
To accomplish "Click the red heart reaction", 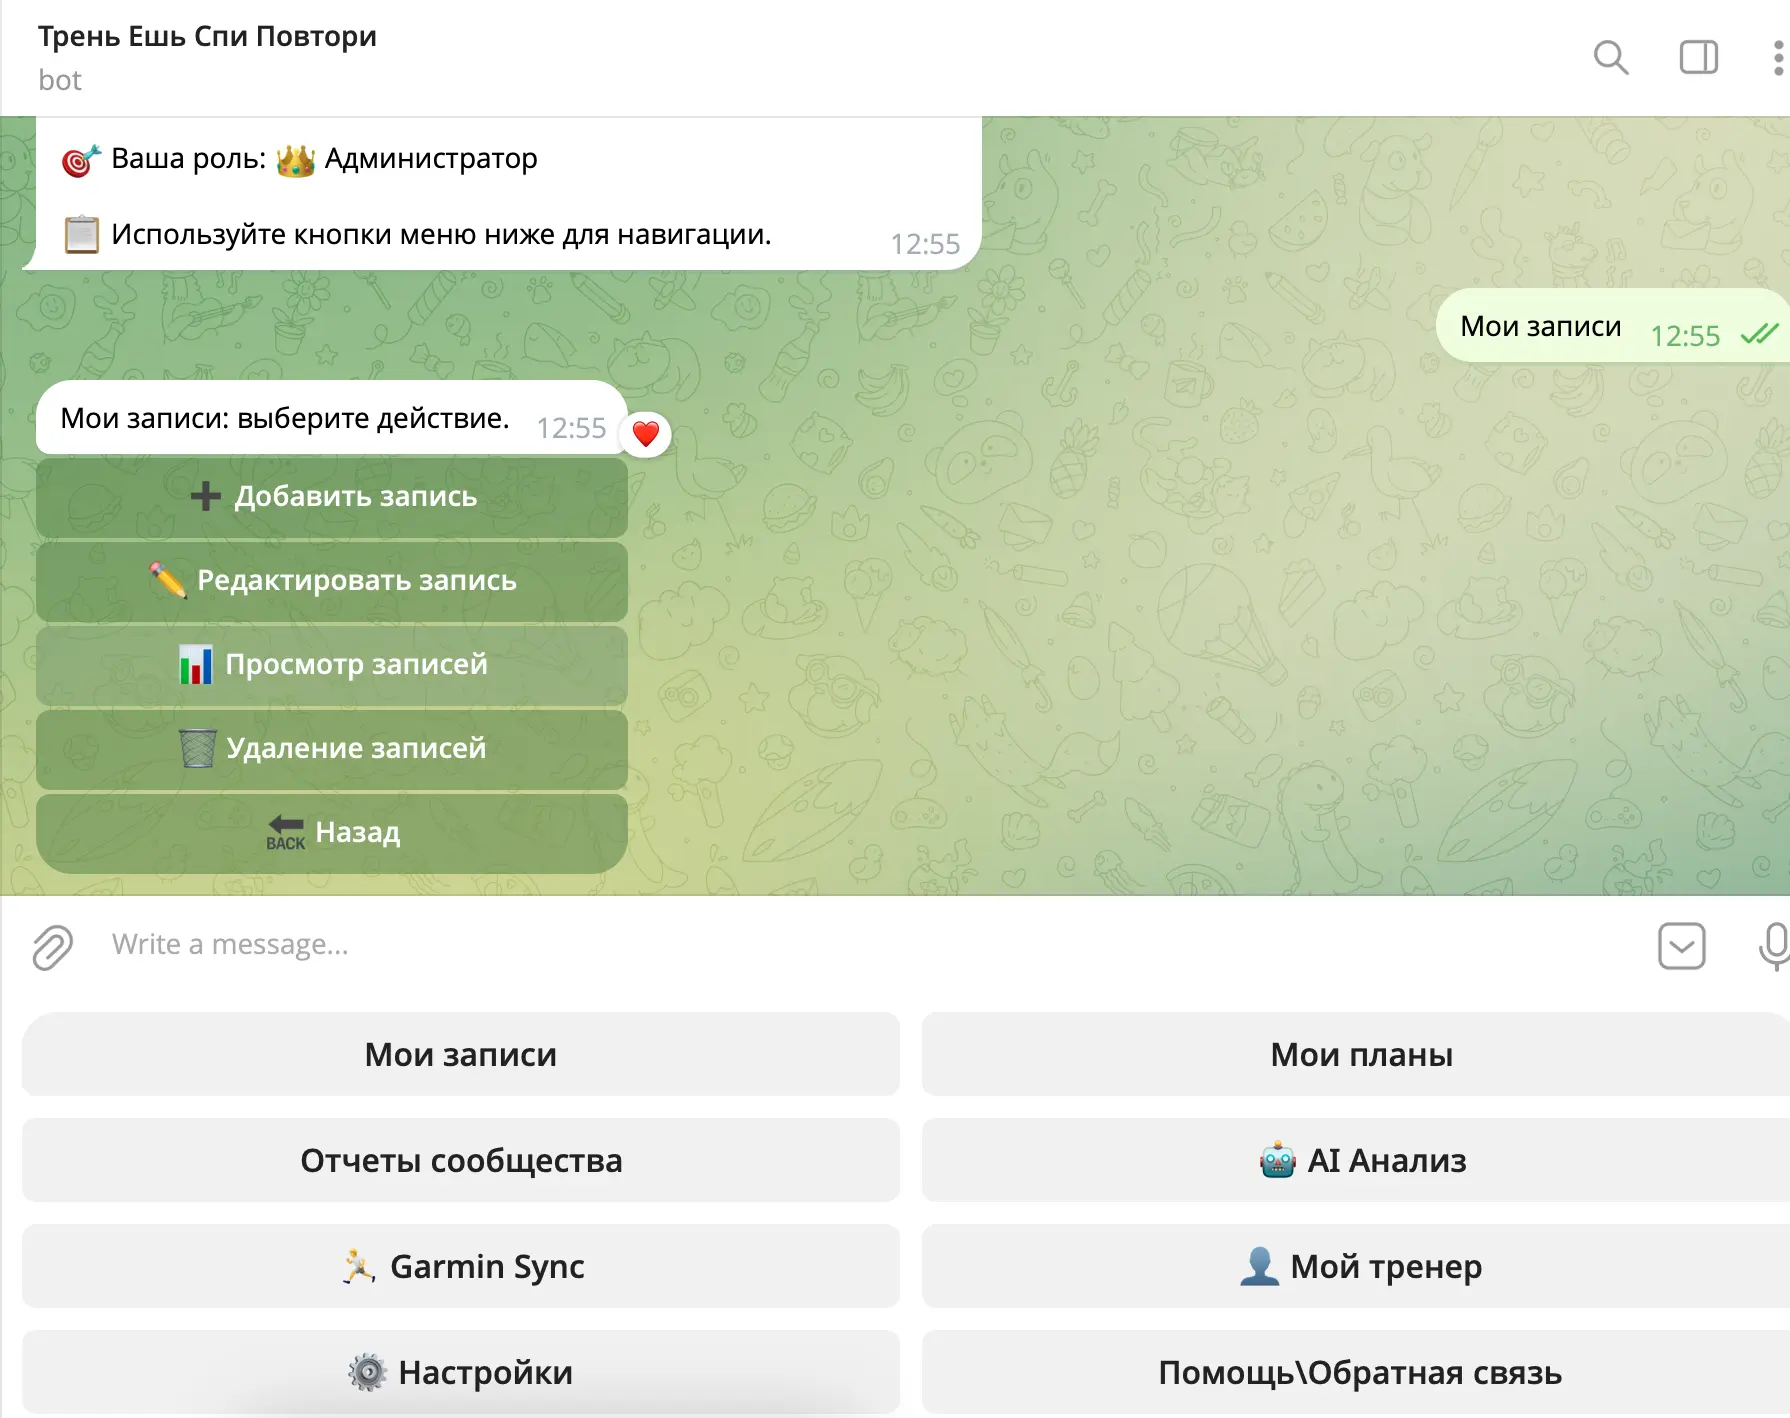I will tap(646, 434).
